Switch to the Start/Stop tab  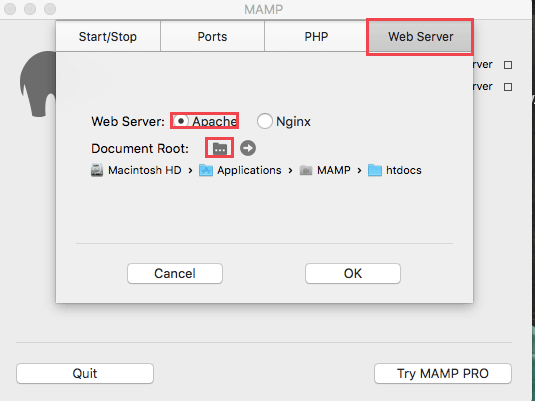108,37
